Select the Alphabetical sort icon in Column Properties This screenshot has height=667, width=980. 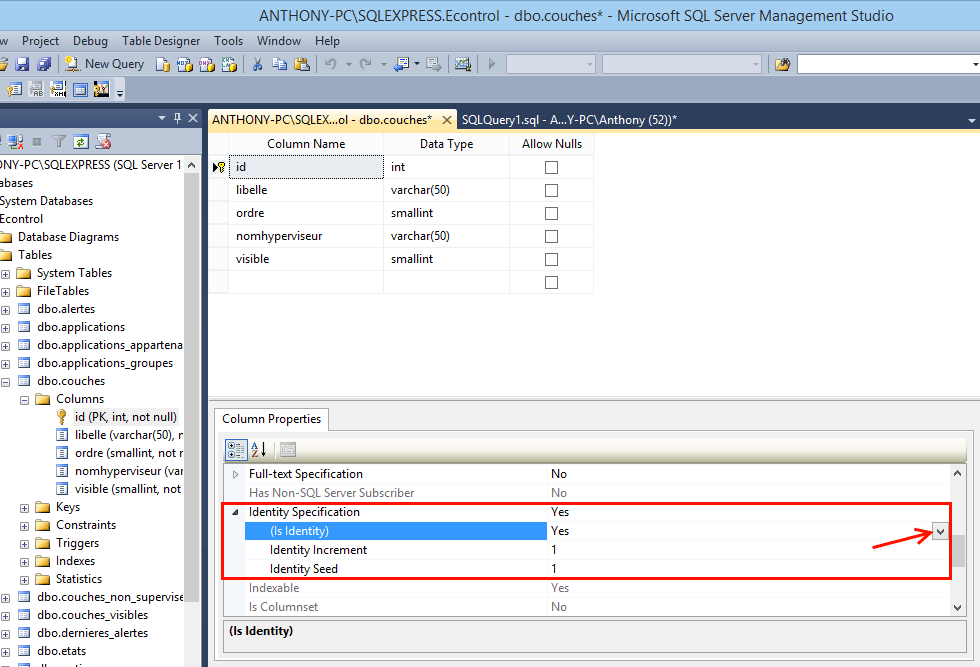click(259, 449)
